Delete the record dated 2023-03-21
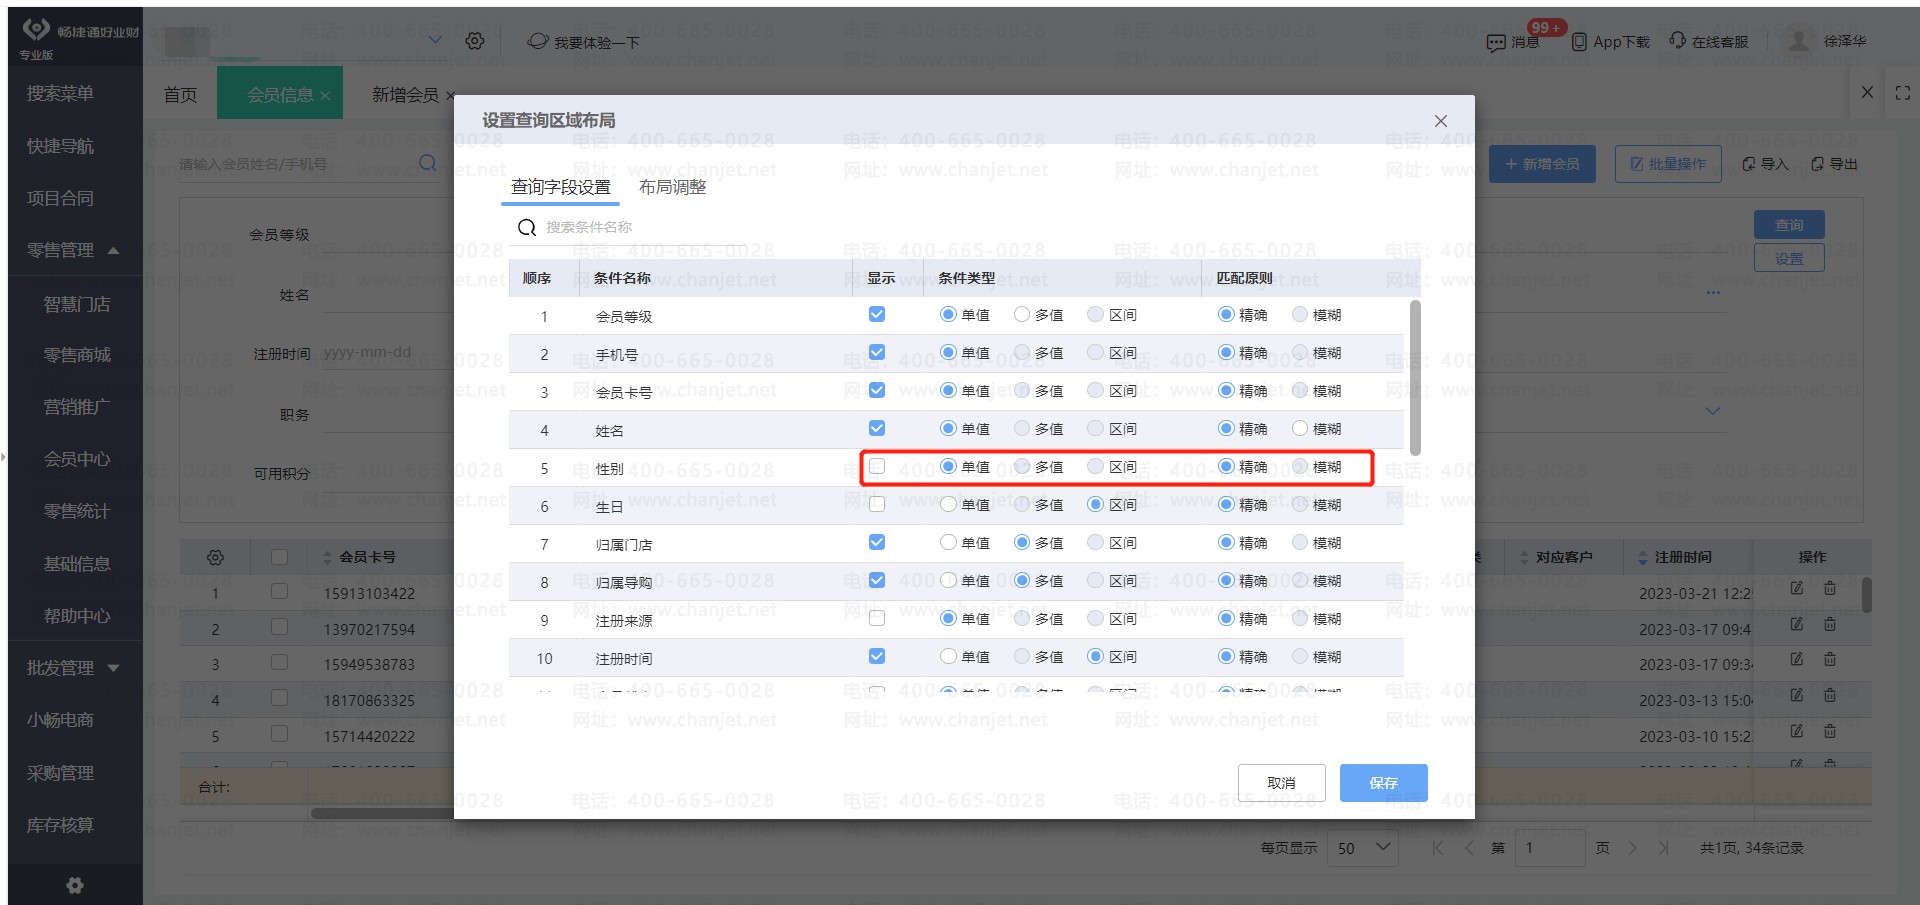This screenshot has width=1920, height=905. tap(1830, 588)
